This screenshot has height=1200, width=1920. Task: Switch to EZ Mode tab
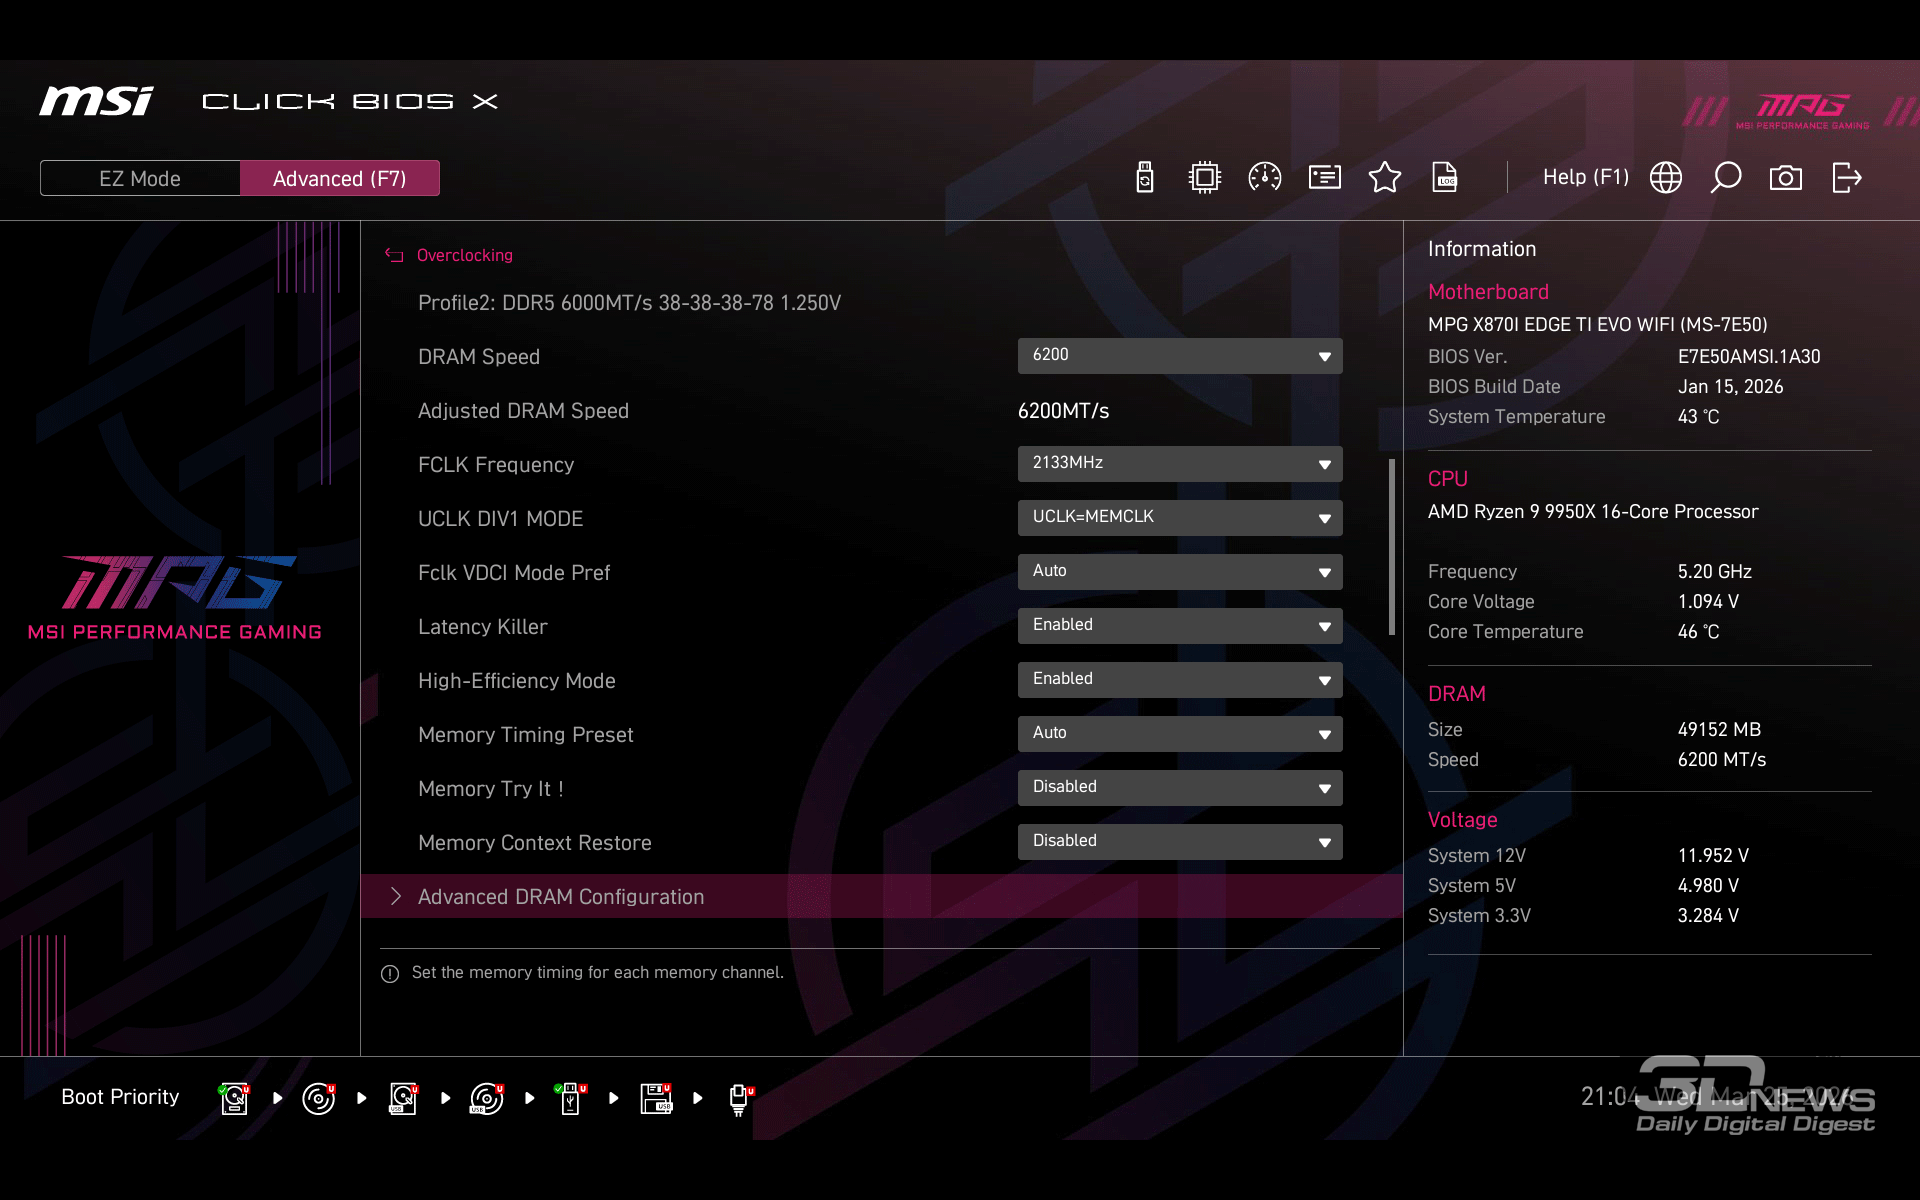coord(140,179)
